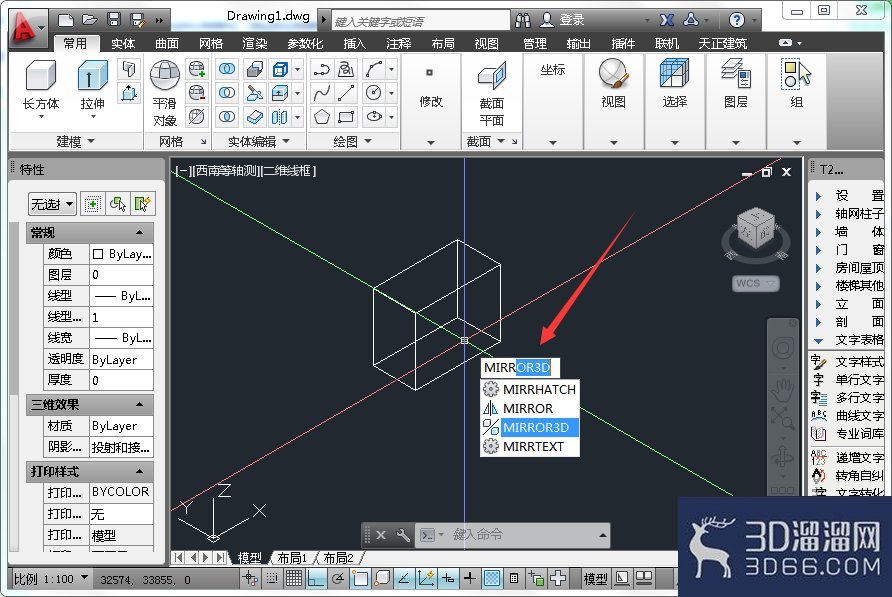Click the 模型 button in status bar
Viewport: 892px width, 597px height.
[596, 579]
